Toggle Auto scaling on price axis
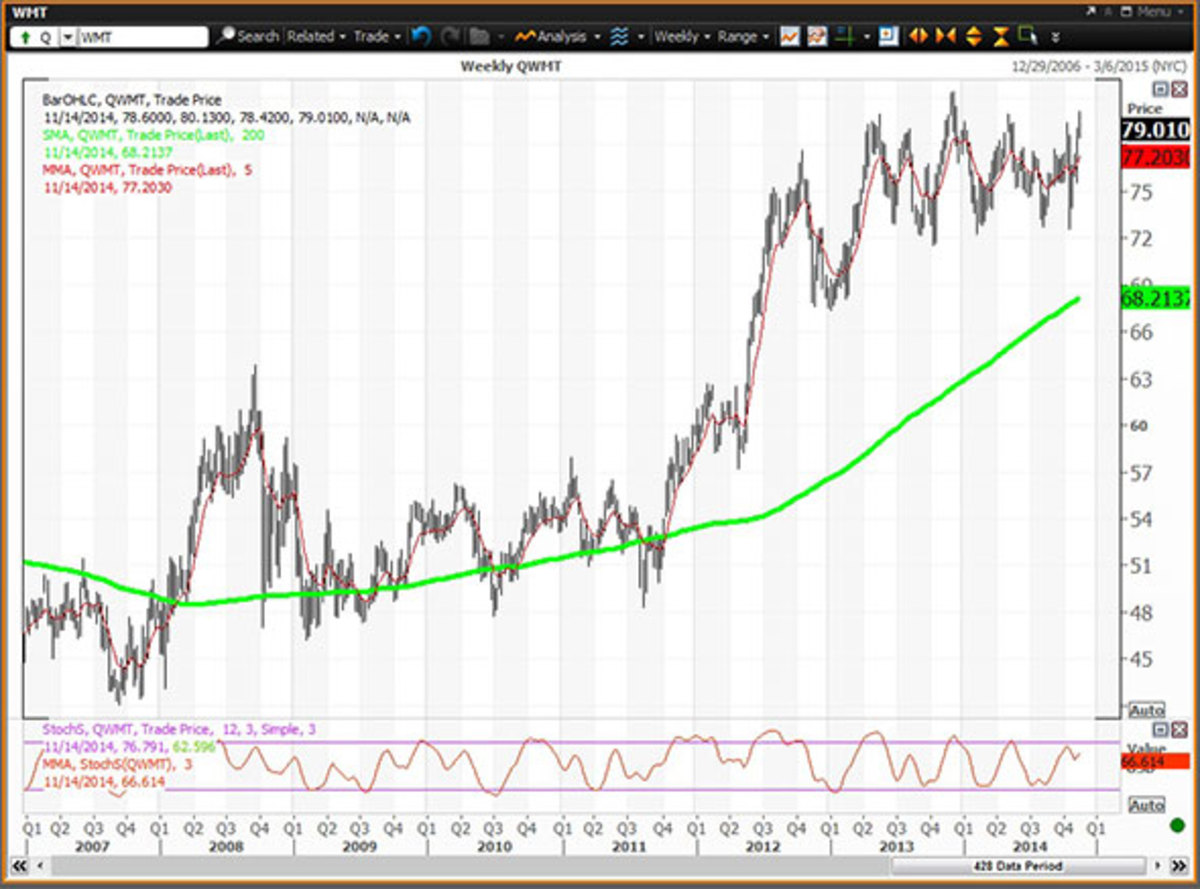Viewport: 1200px width, 889px height. (1146, 709)
